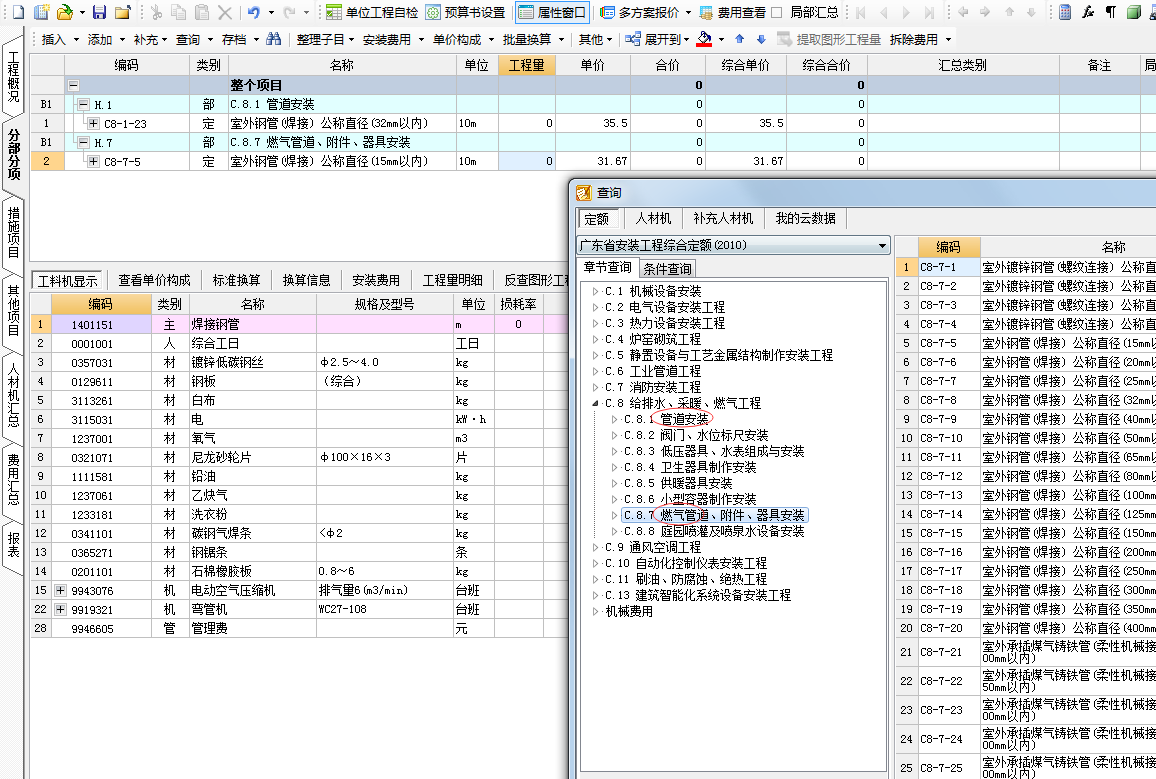The width and height of the screenshot is (1156, 779).
Task: Click the paint bucket fill color icon
Action: point(704,39)
